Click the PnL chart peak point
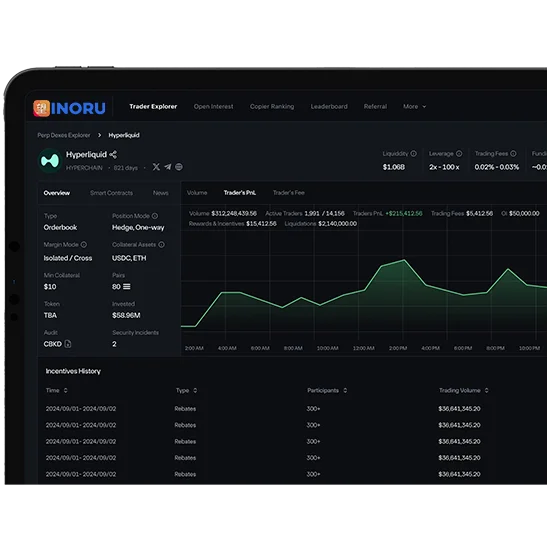550x550 pixels. [x=404, y=260]
